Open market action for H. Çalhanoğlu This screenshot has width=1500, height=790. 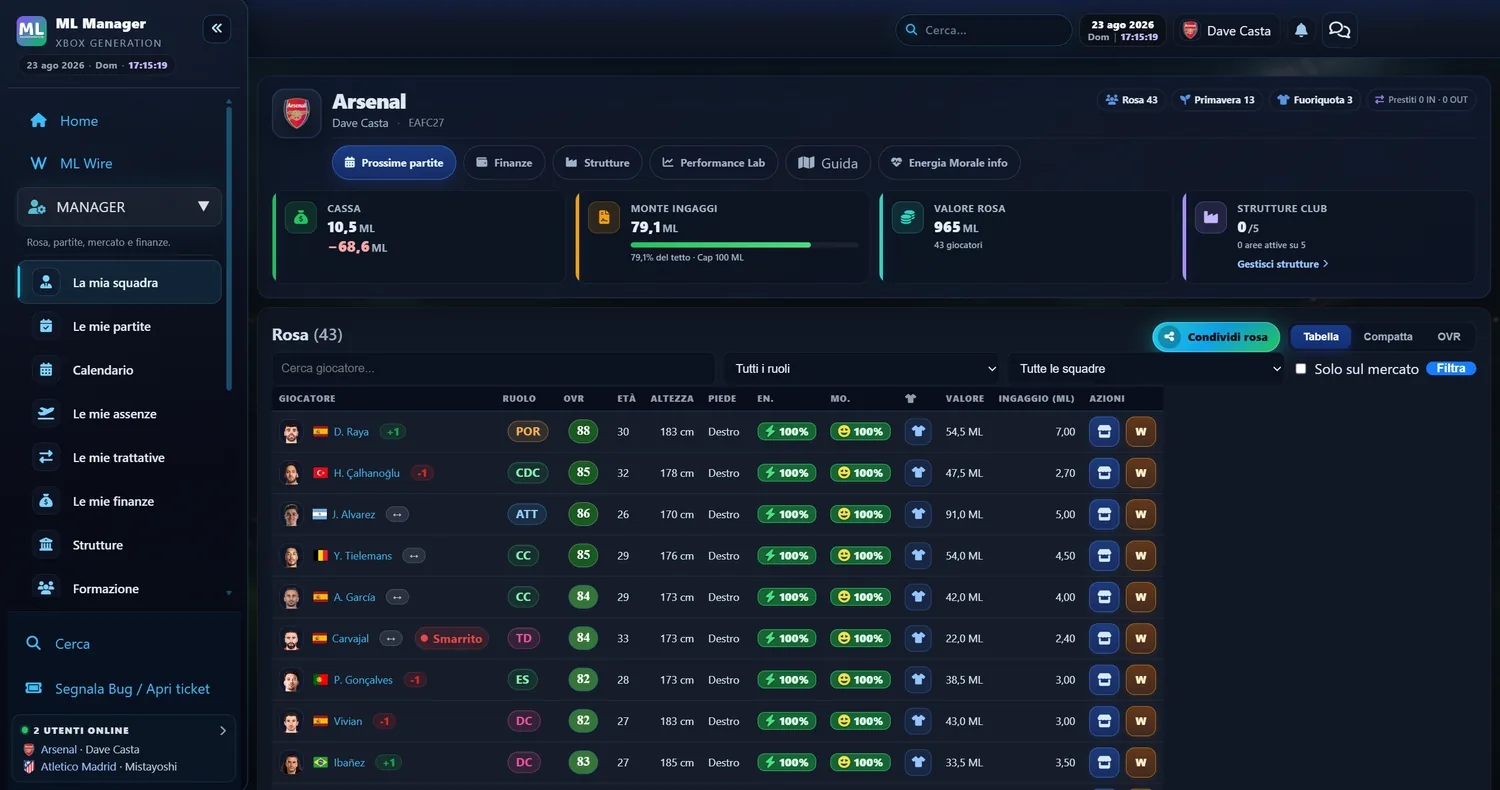coord(1104,473)
